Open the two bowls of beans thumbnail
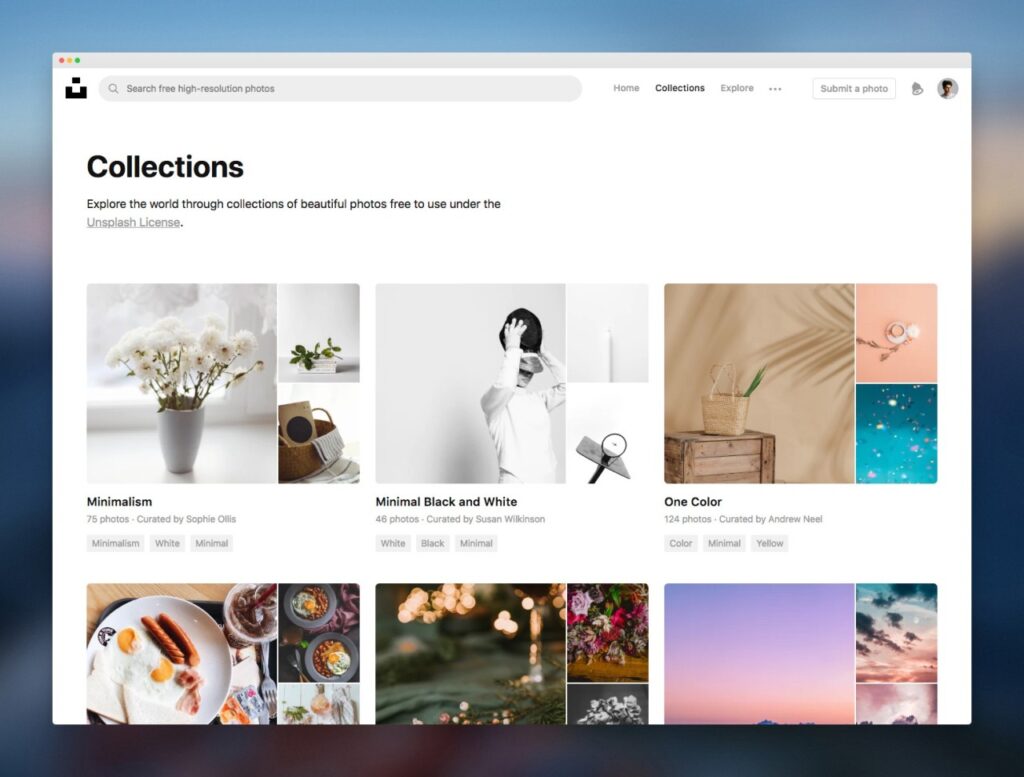This screenshot has width=1024, height=777. [x=319, y=633]
